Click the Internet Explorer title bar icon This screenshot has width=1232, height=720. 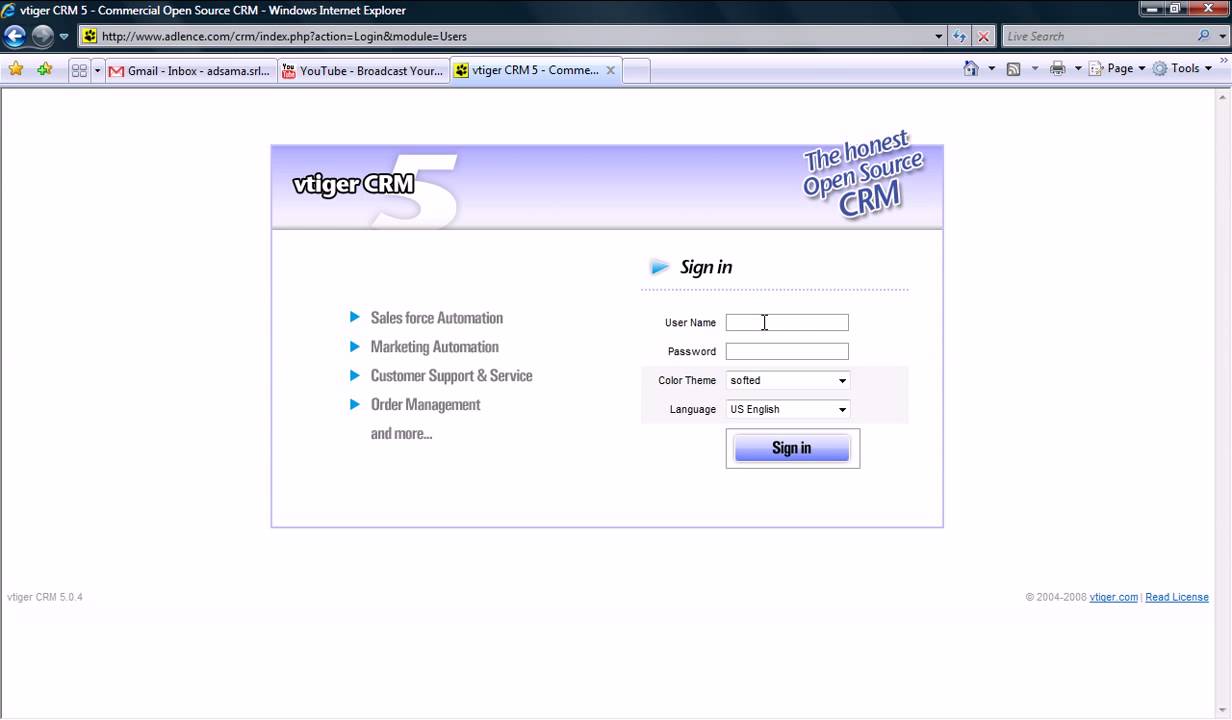[9, 10]
